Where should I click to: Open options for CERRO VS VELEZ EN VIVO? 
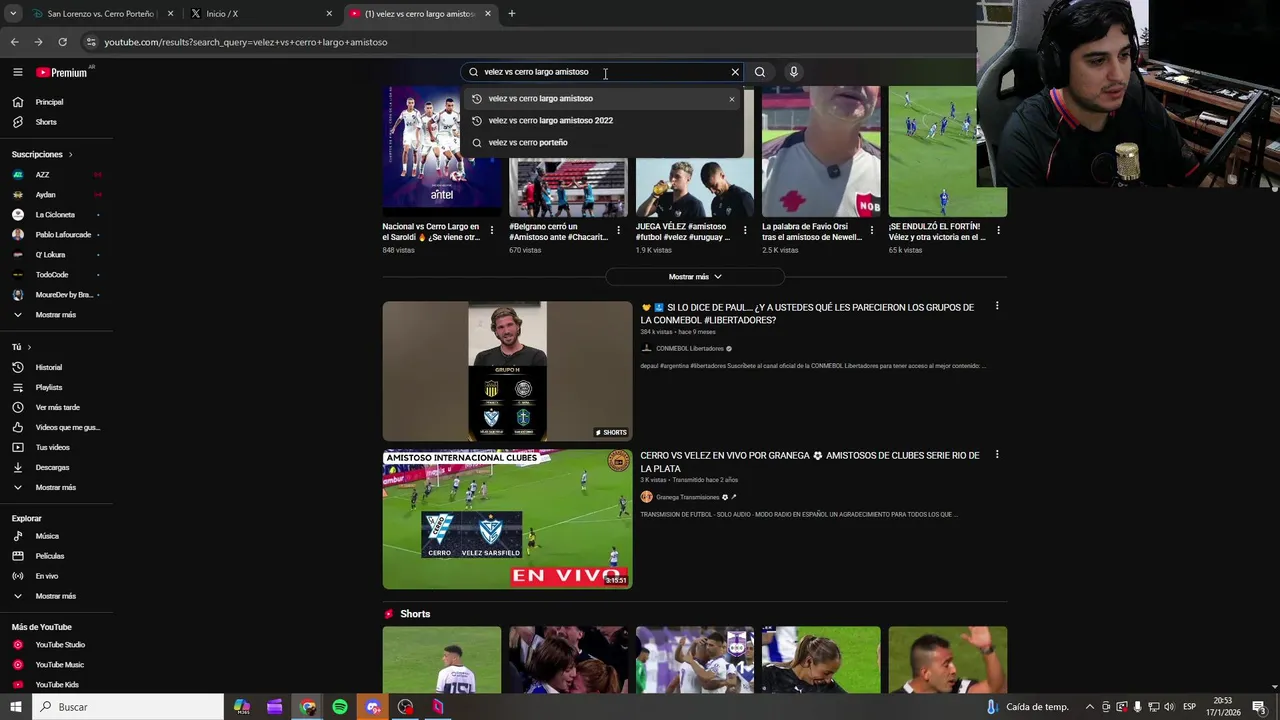(997, 454)
